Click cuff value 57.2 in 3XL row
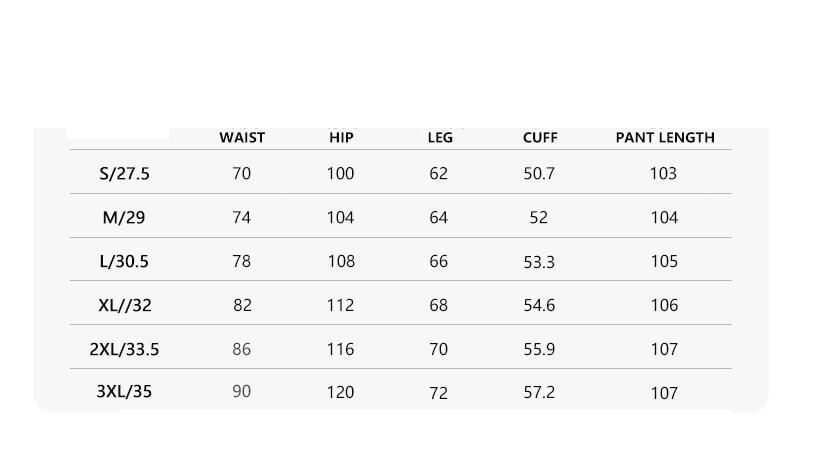 [539, 392]
